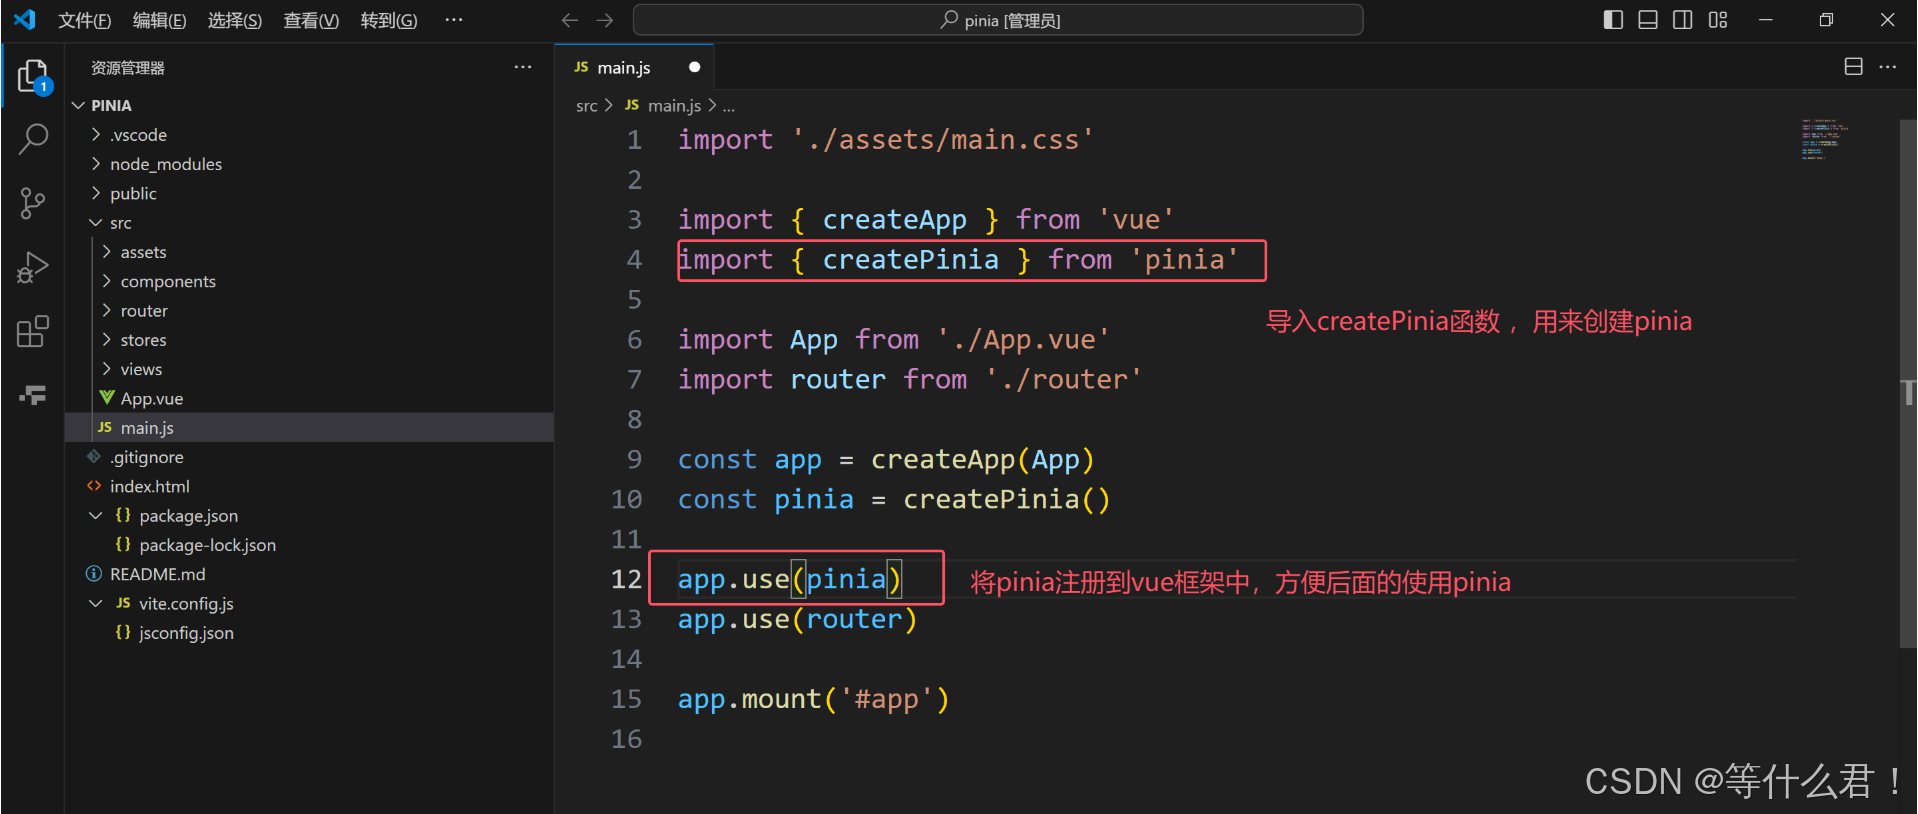The image size is (1918, 814).
Task: Open the 文件(F) menu
Action: (84, 20)
